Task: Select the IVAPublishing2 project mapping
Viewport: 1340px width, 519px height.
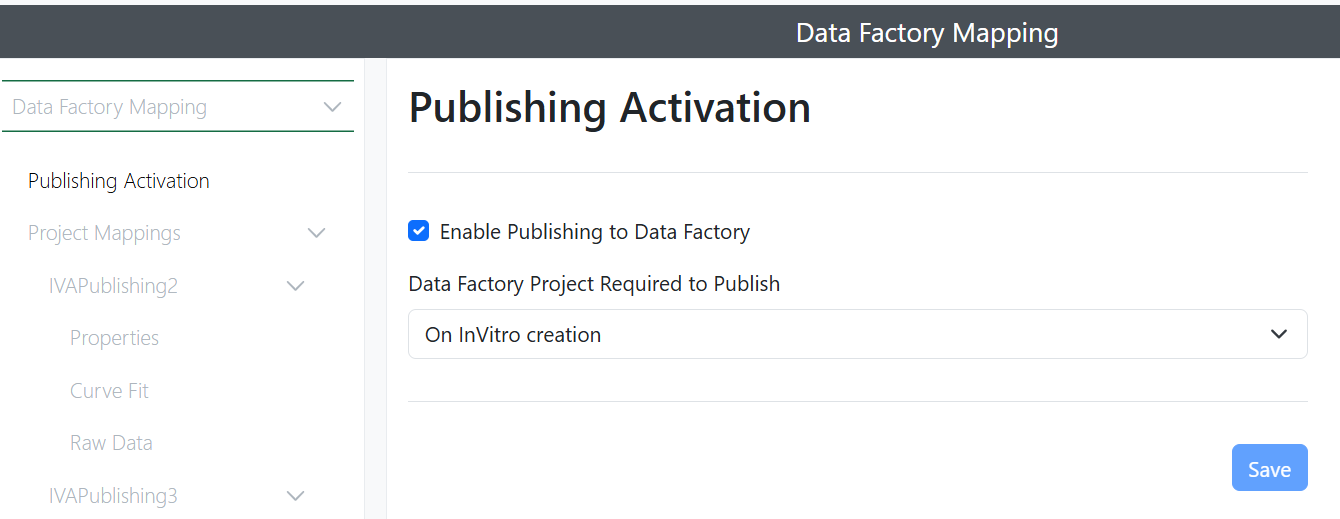Action: pos(113,286)
